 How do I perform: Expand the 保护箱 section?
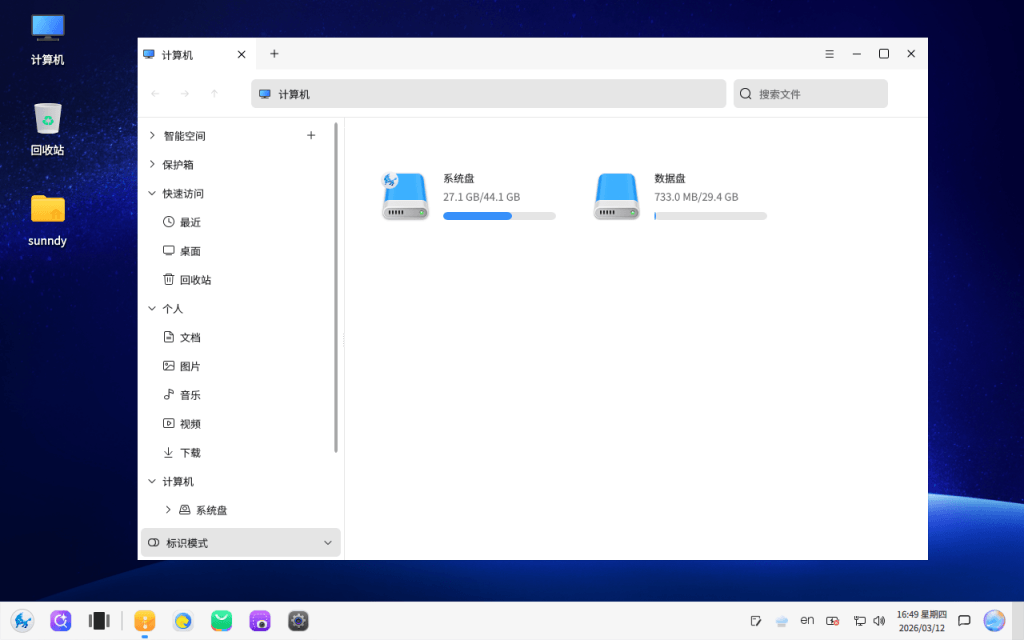point(152,164)
